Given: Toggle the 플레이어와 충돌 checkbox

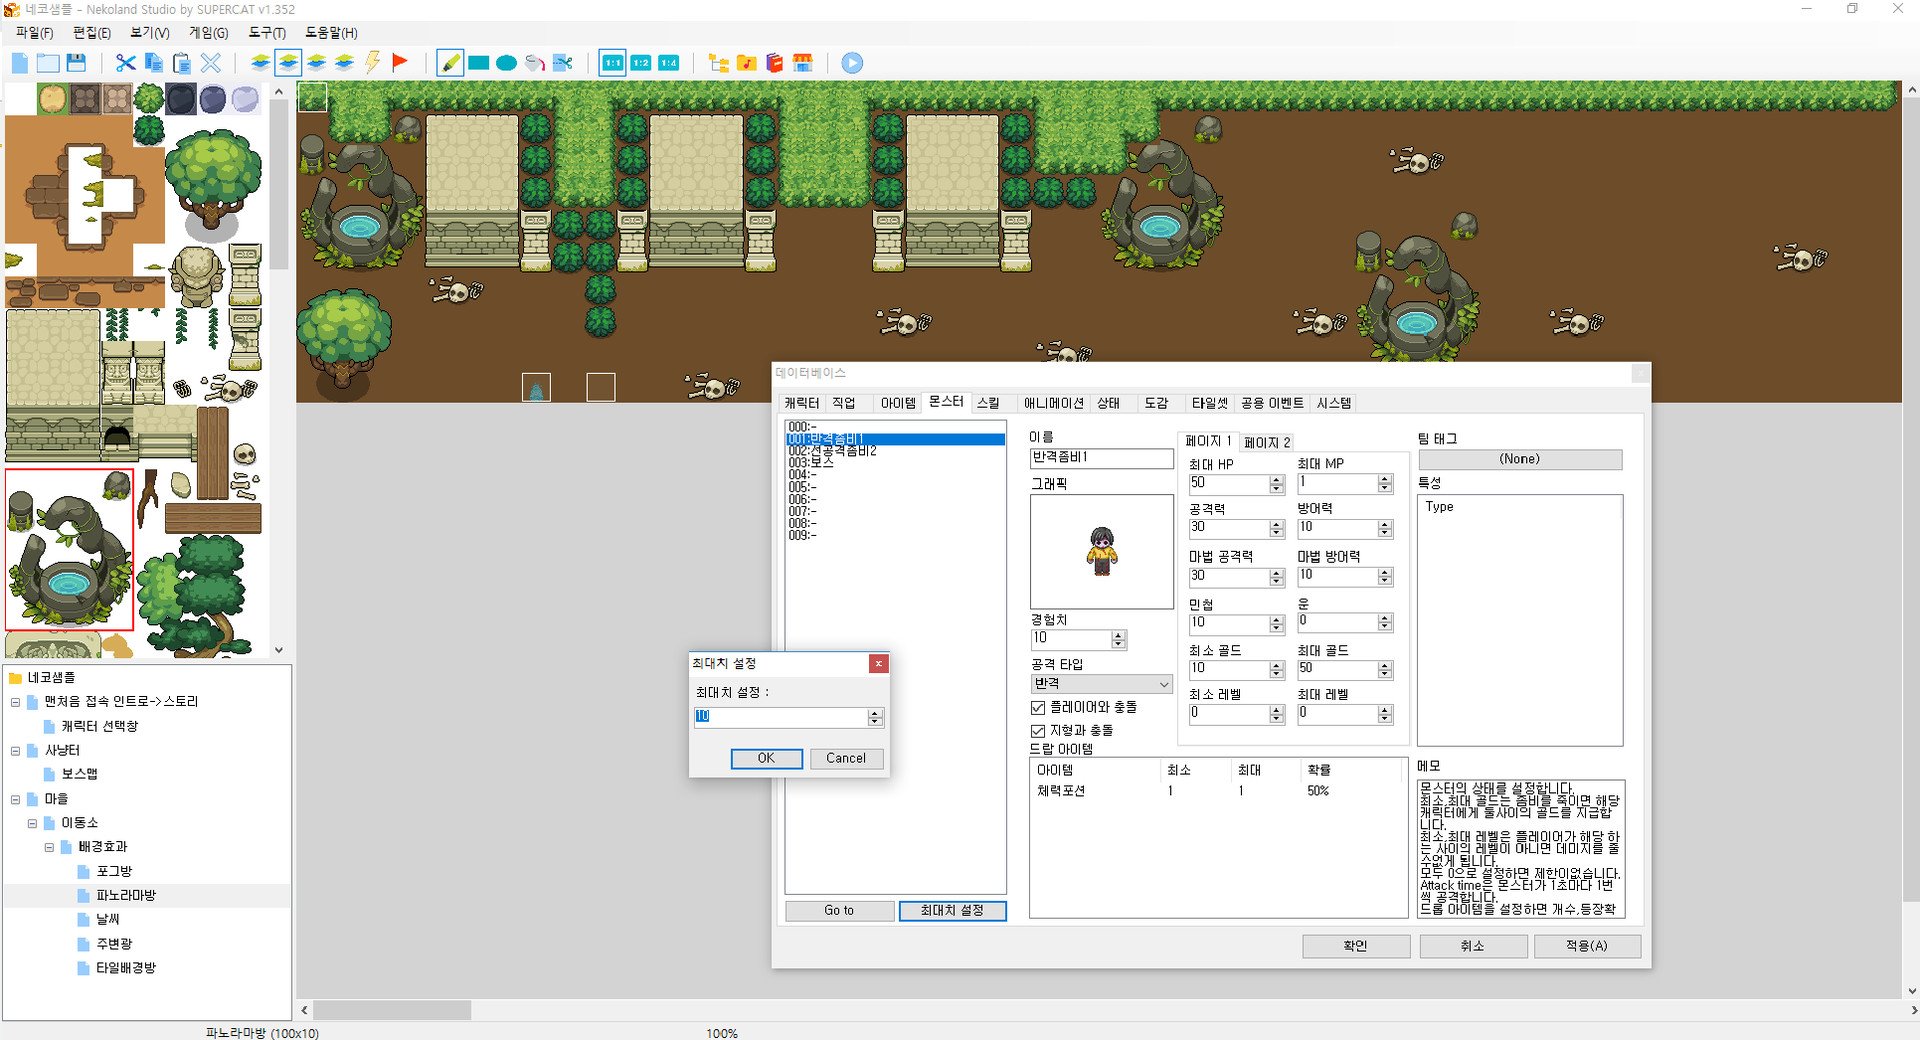Looking at the screenshot, I should pyautogui.click(x=1038, y=707).
